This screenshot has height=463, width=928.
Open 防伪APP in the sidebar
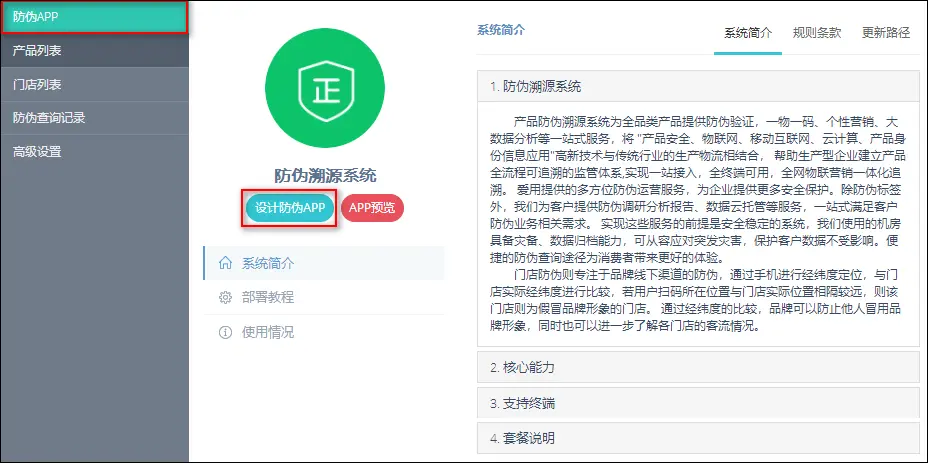94,17
